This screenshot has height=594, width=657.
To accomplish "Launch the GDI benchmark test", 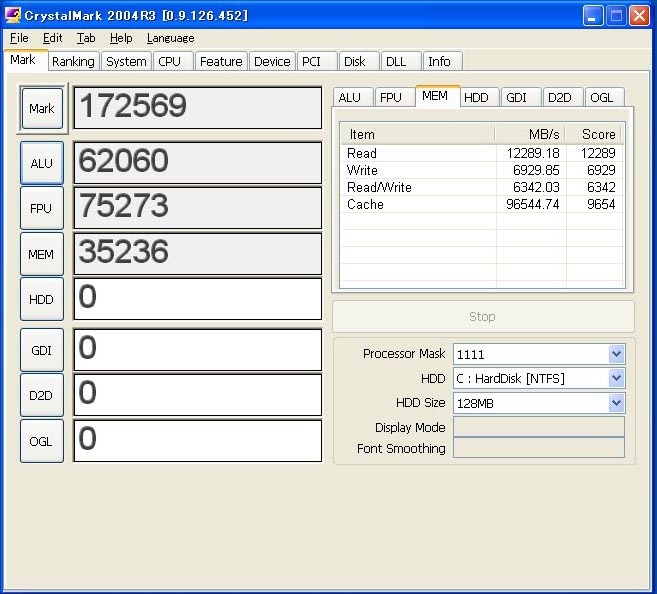I will coord(42,350).
